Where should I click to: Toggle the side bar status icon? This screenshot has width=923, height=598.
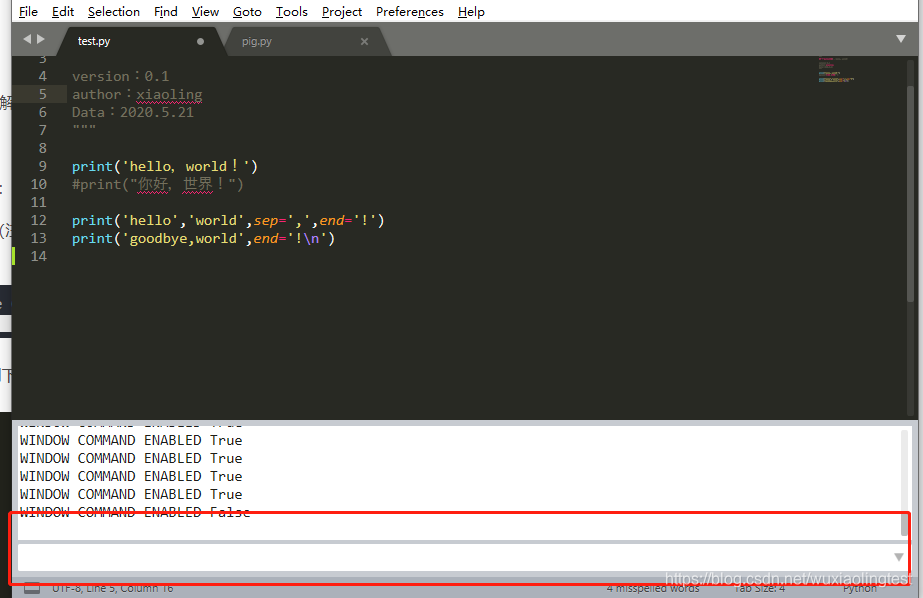tap(32, 588)
